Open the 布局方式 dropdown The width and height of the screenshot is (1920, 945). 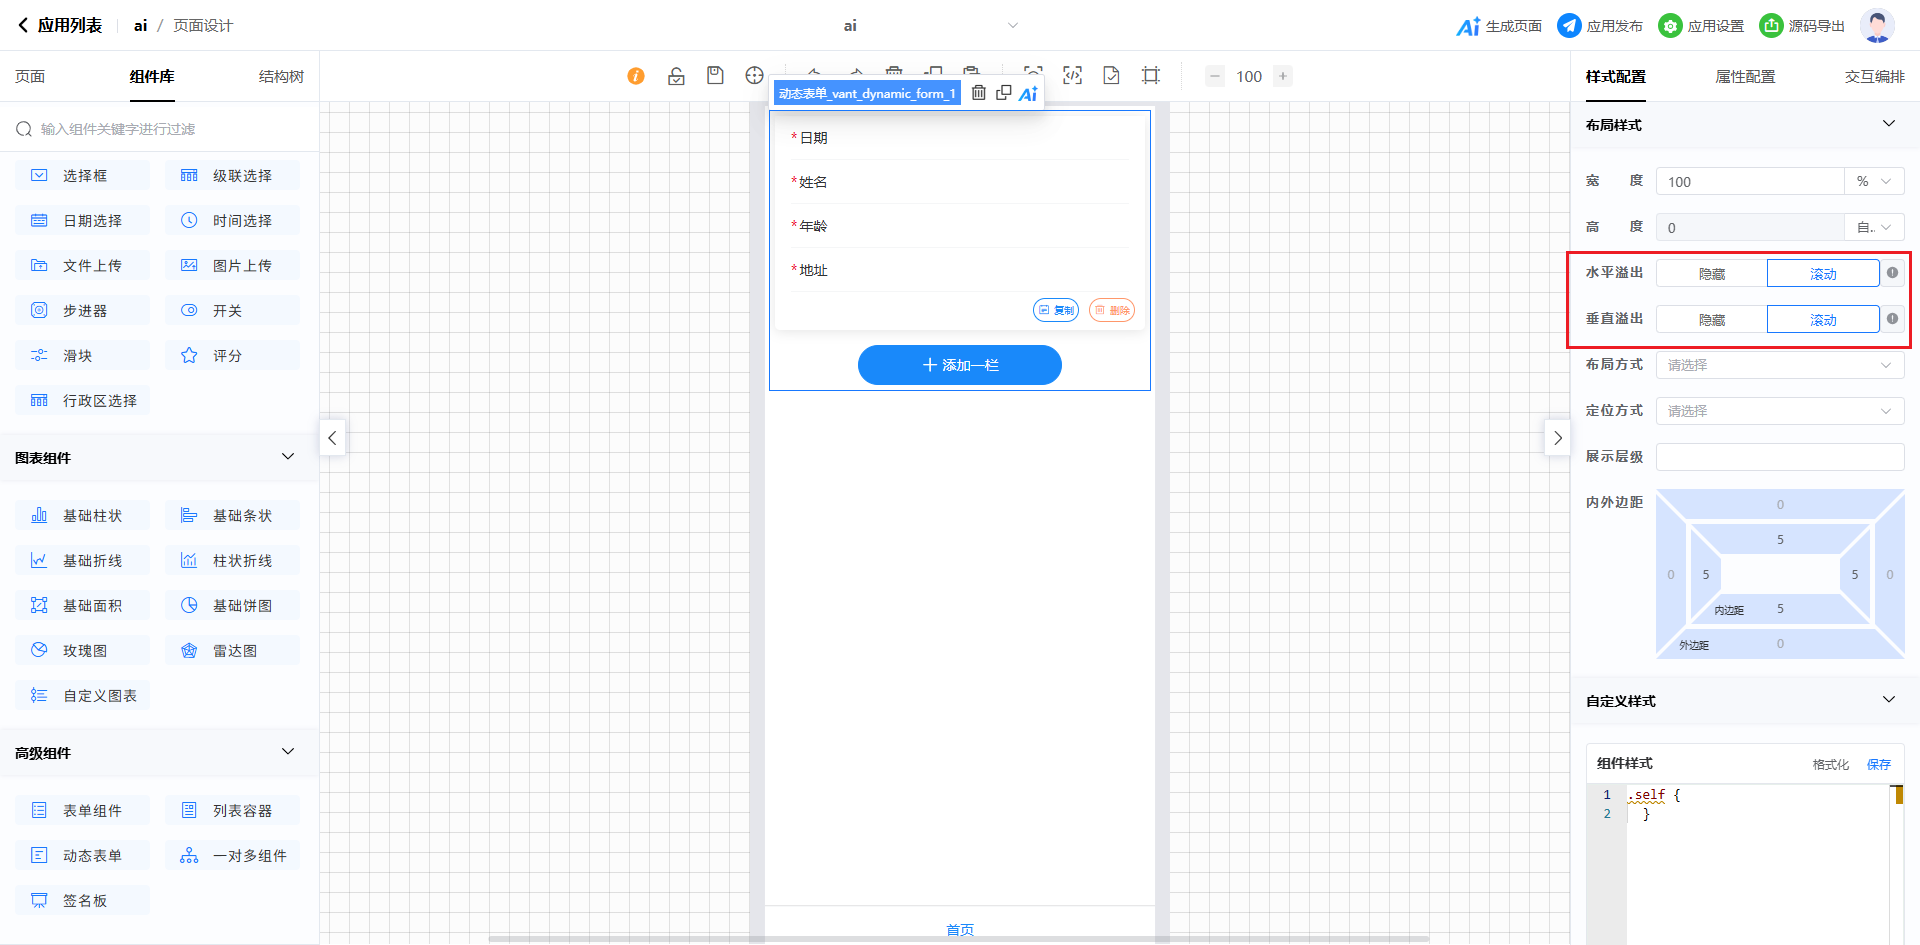1779,365
